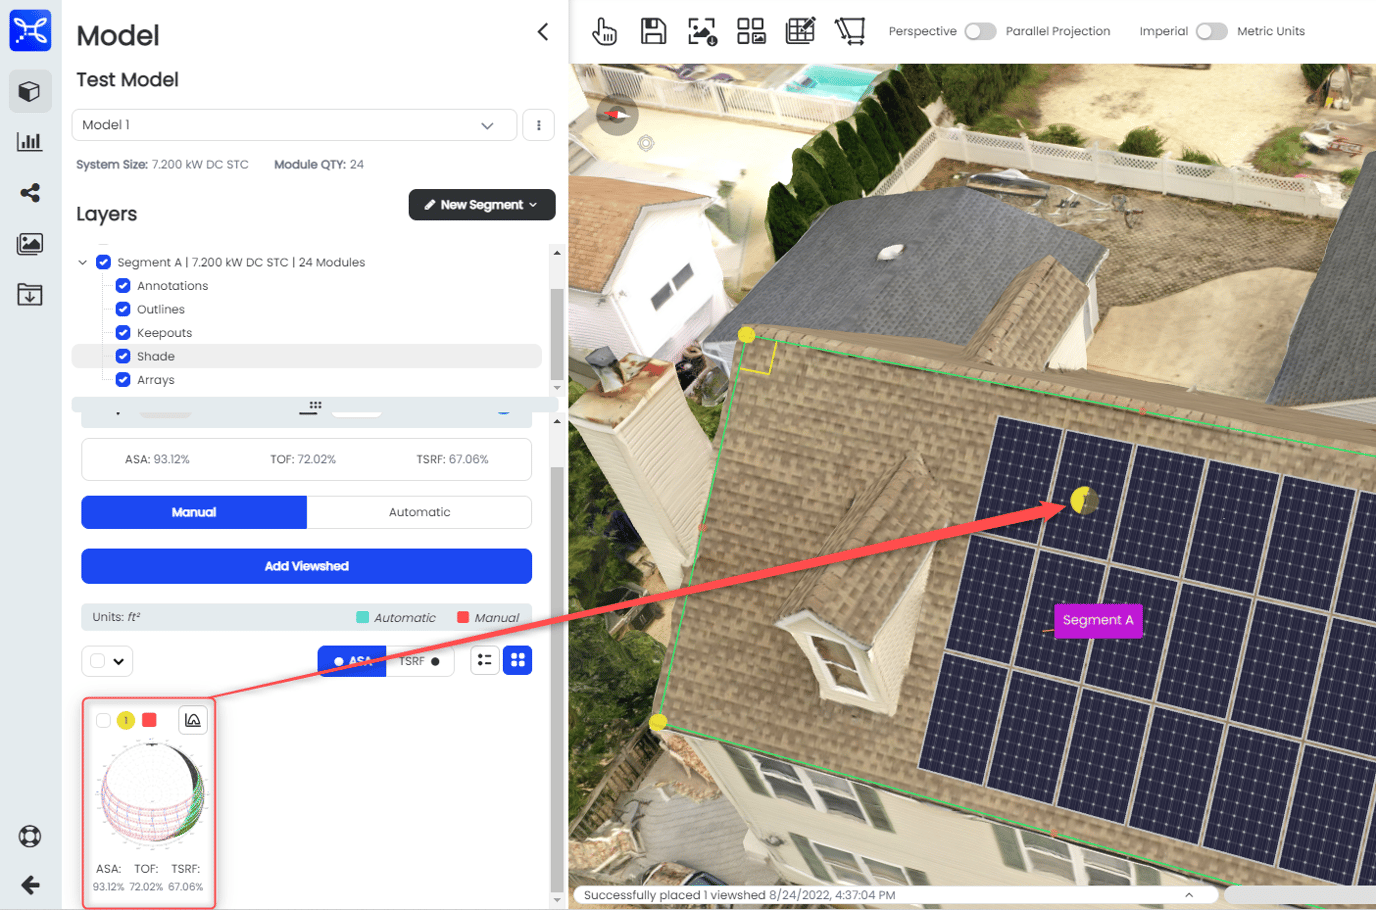
Task: Open the bar chart analytics panel
Action: pos(30,141)
